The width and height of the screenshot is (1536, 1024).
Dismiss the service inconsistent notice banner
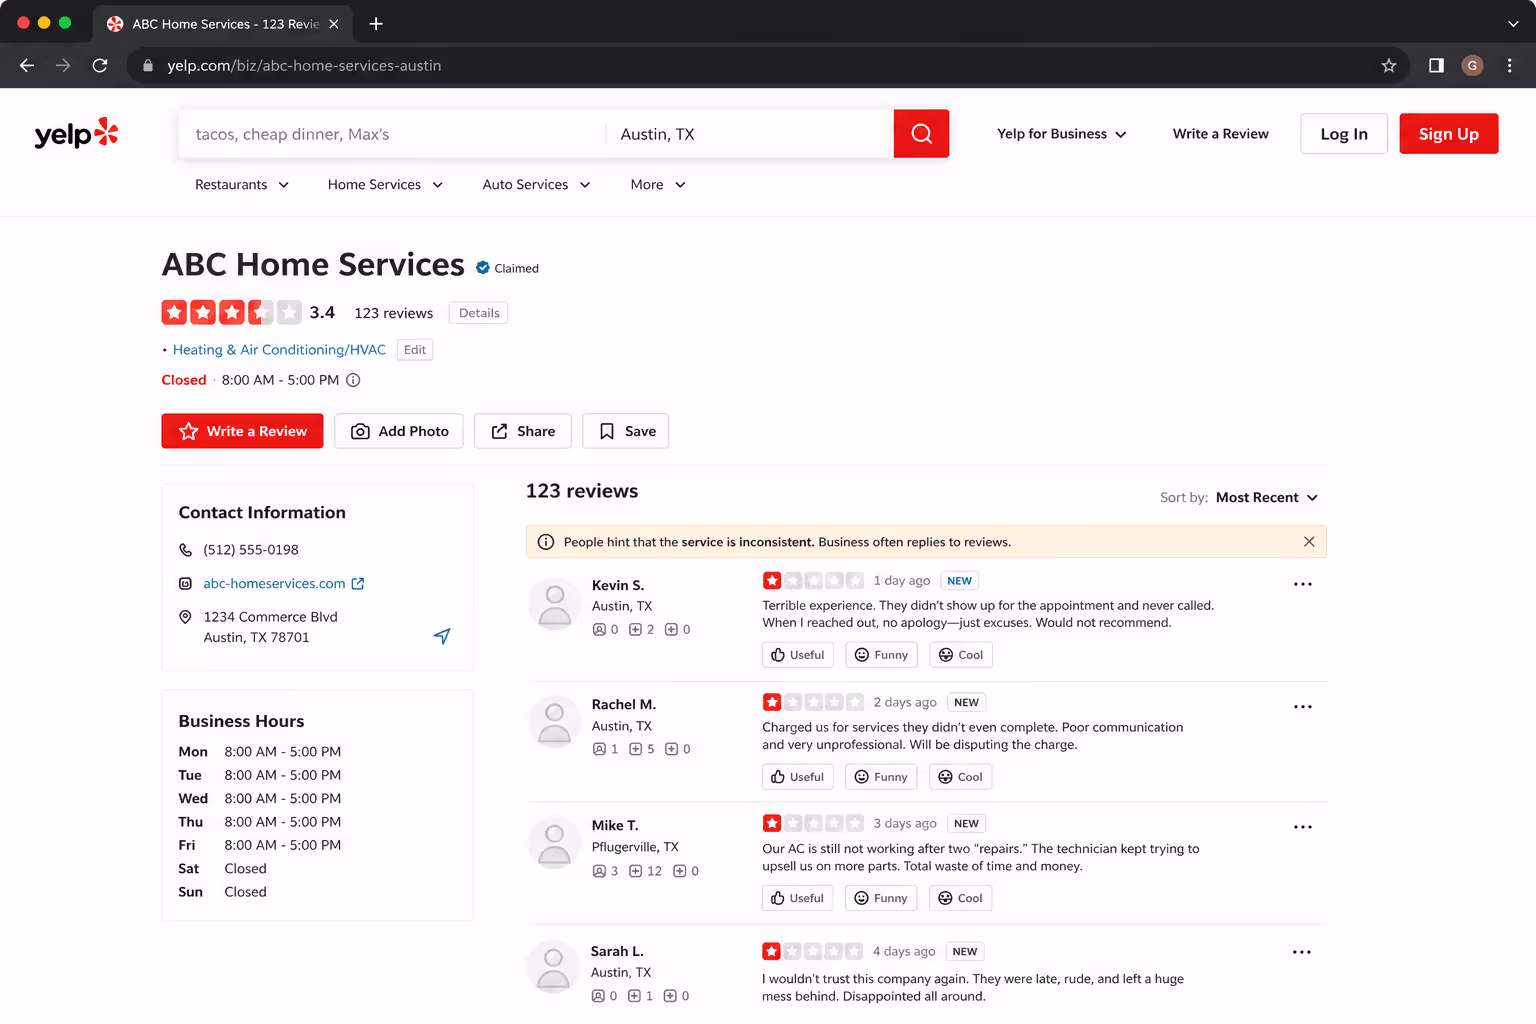click(x=1309, y=542)
